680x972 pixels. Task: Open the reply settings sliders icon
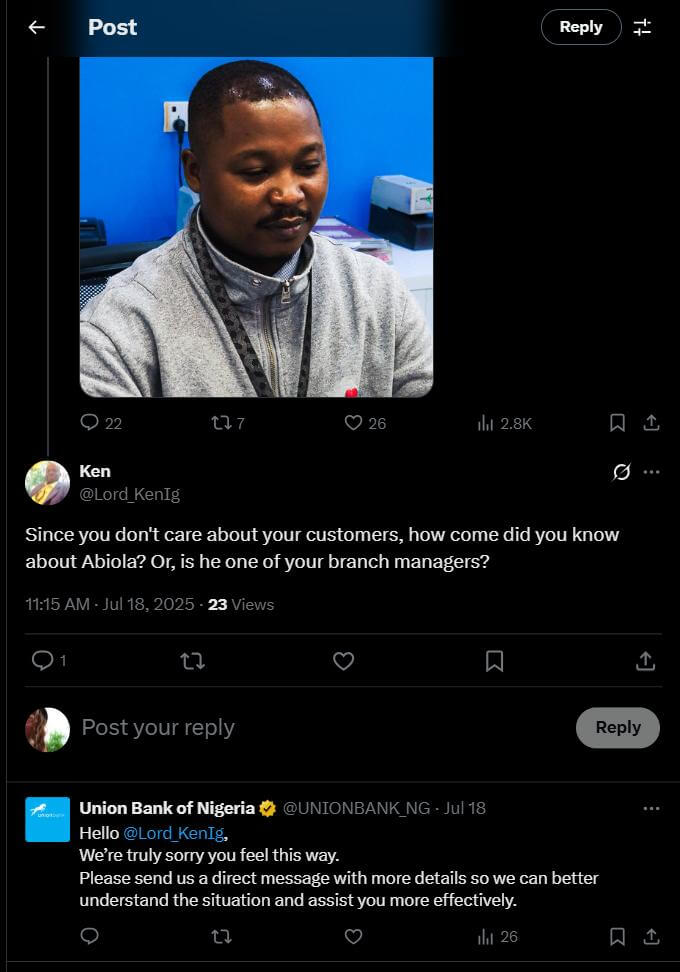(644, 27)
